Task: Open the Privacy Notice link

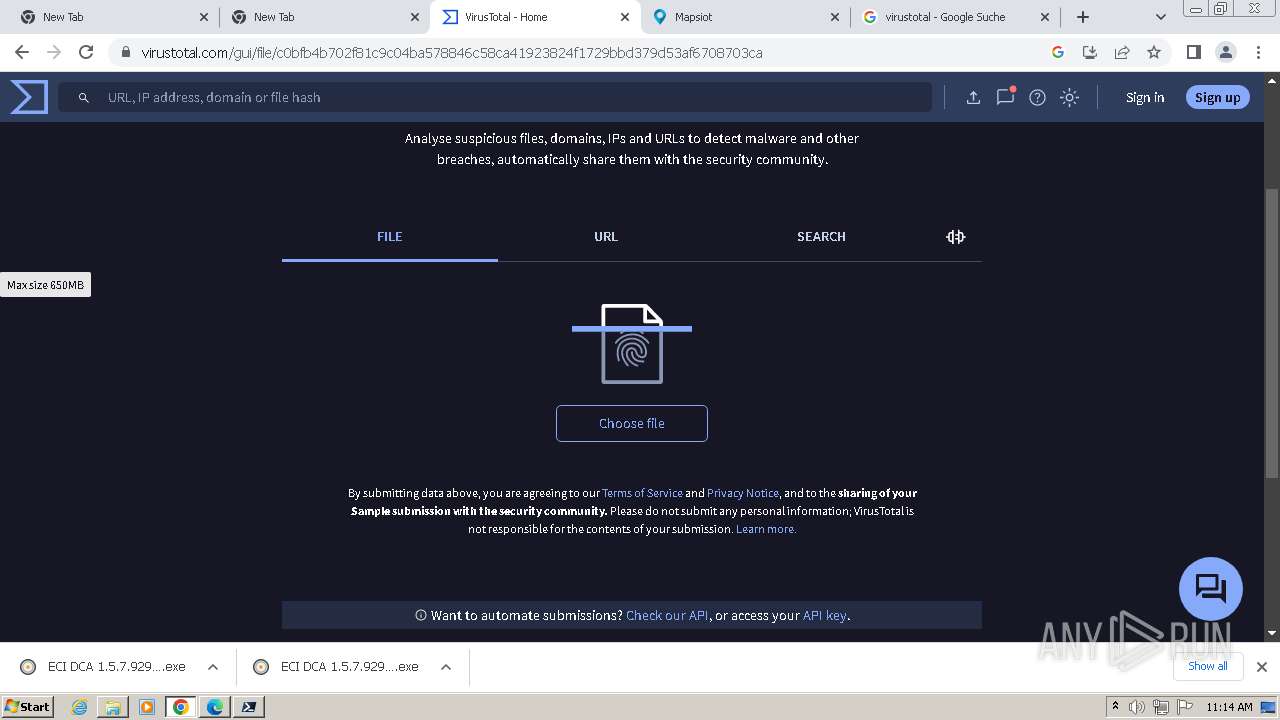Action: coord(743,493)
